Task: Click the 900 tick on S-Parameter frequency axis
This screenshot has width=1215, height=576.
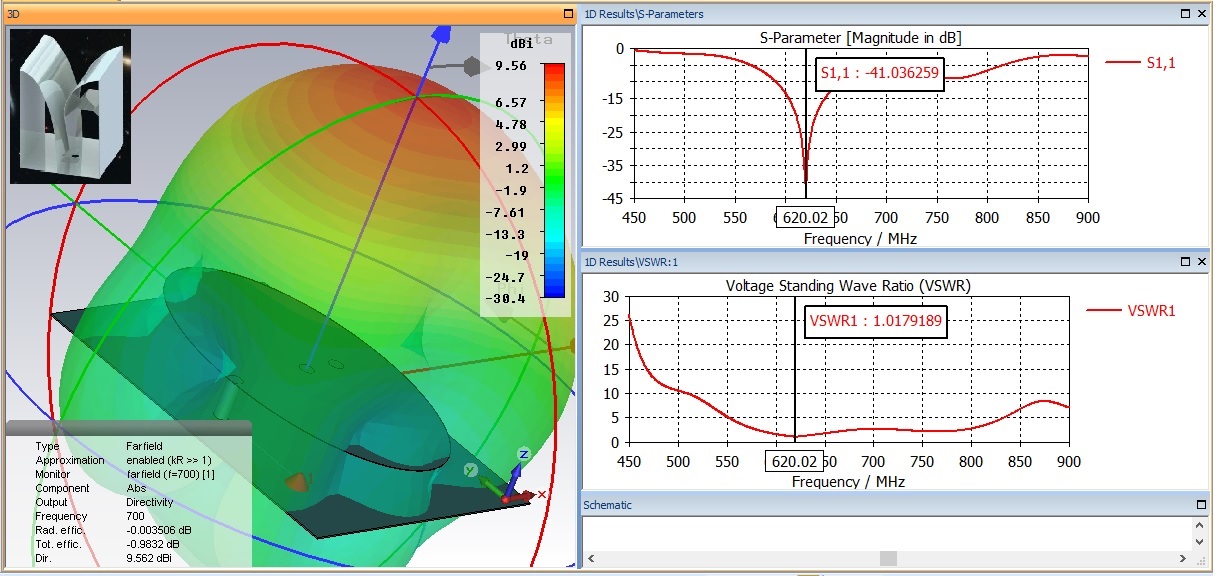Action: (1088, 218)
